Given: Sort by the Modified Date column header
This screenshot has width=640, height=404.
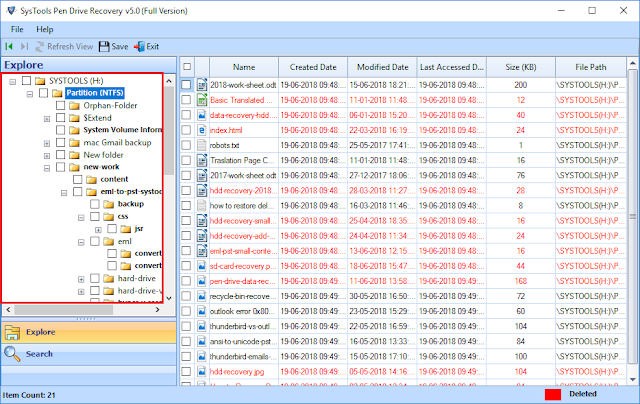Looking at the screenshot, I should (x=382, y=67).
